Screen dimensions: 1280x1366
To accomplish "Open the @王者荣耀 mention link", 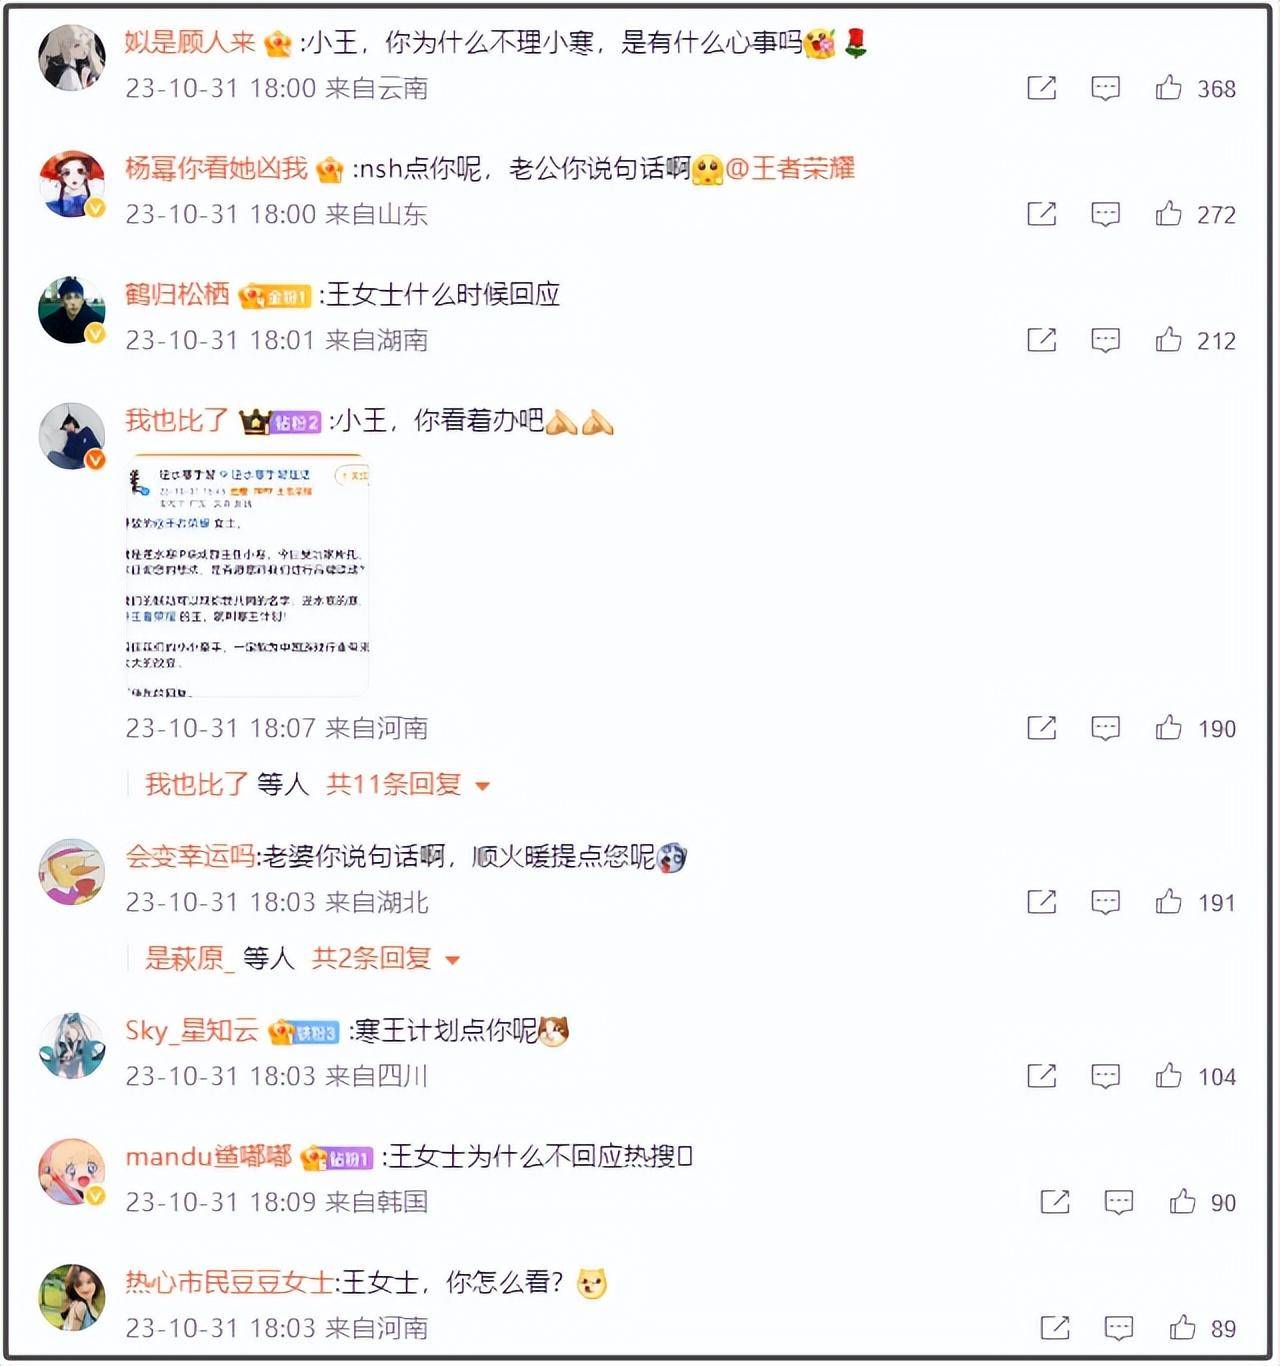I will coord(790,168).
